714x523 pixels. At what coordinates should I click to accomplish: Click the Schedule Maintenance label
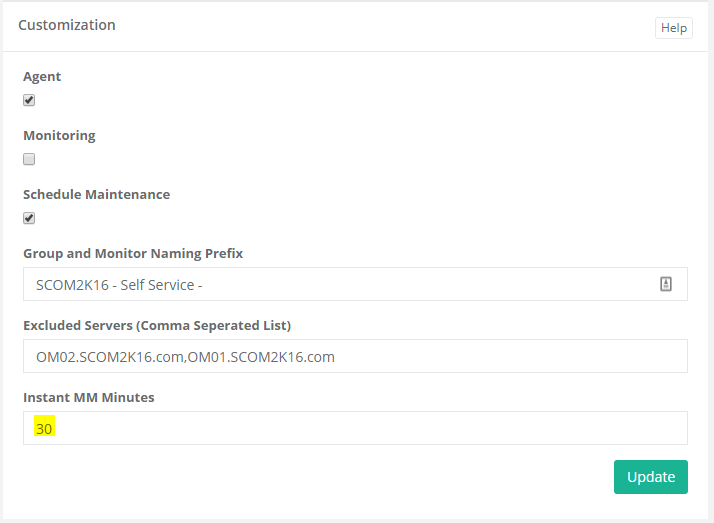click(x=97, y=194)
